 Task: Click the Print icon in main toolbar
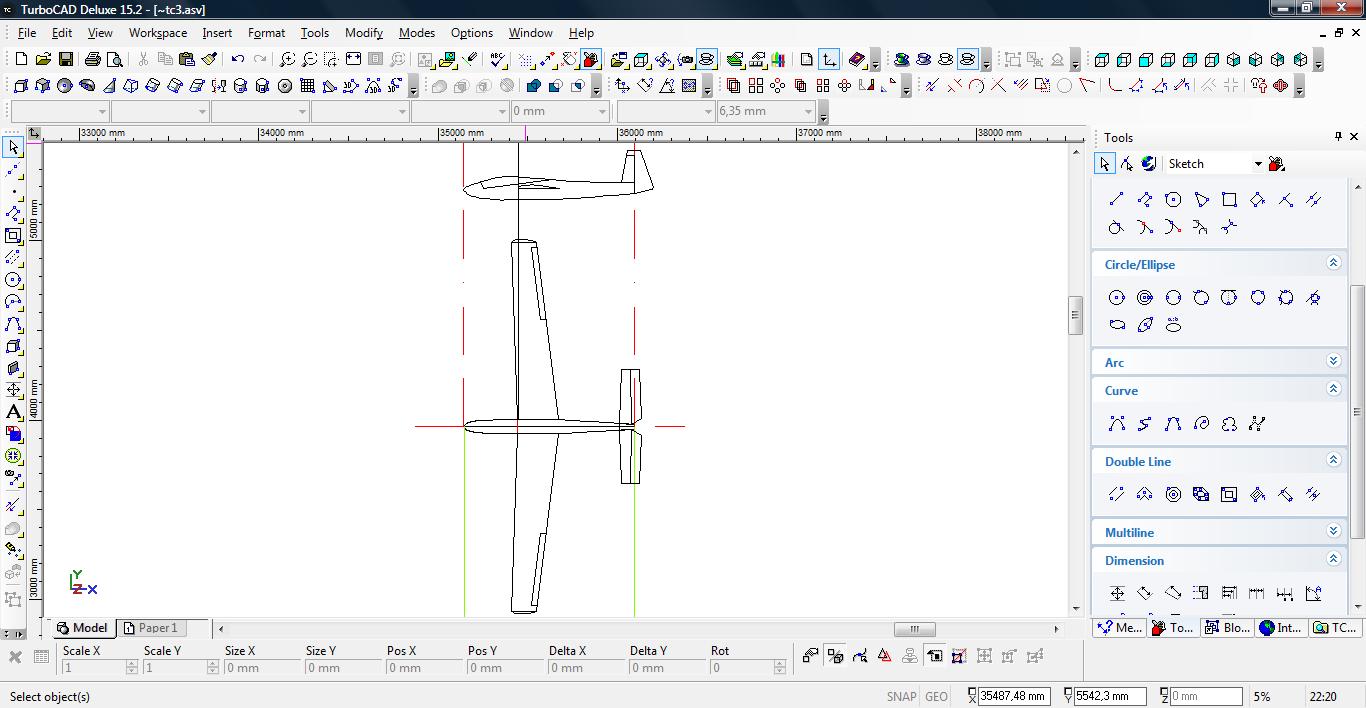pos(93,60)
